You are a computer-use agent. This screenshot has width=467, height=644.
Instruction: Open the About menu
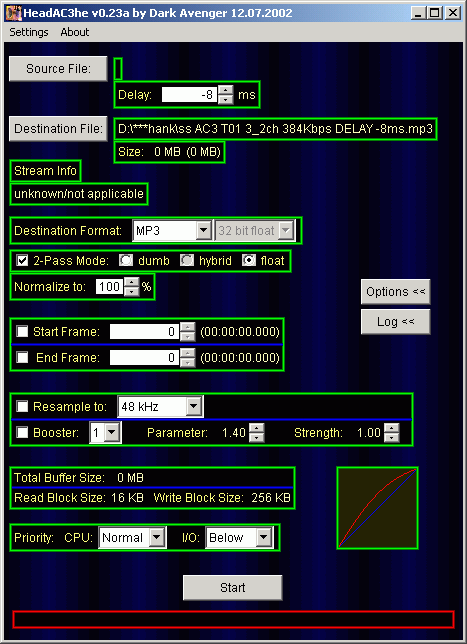click(x=75, y=32)
